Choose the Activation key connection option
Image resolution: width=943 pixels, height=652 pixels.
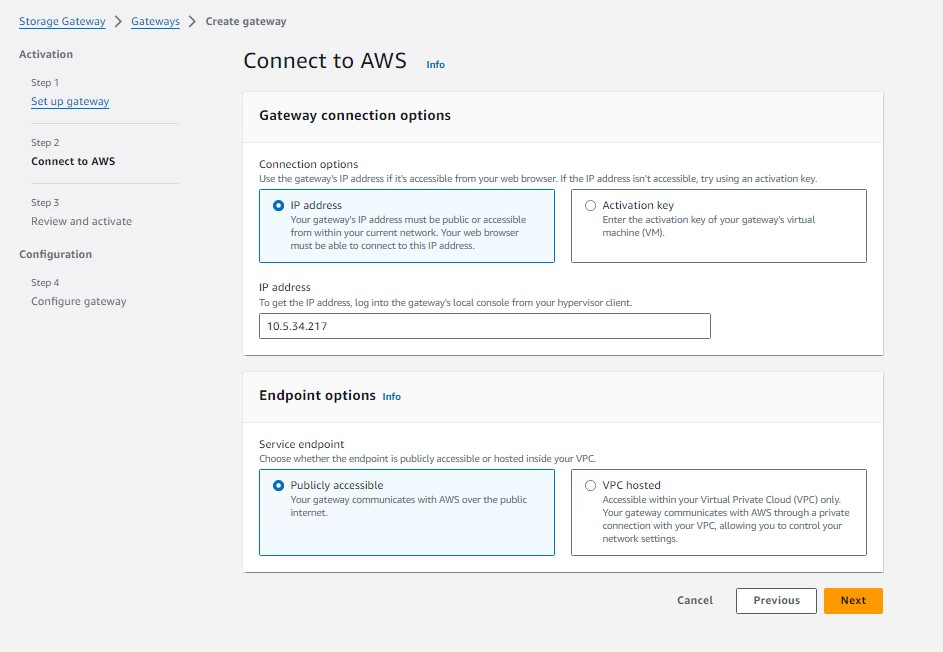click(x=591, y=206)
